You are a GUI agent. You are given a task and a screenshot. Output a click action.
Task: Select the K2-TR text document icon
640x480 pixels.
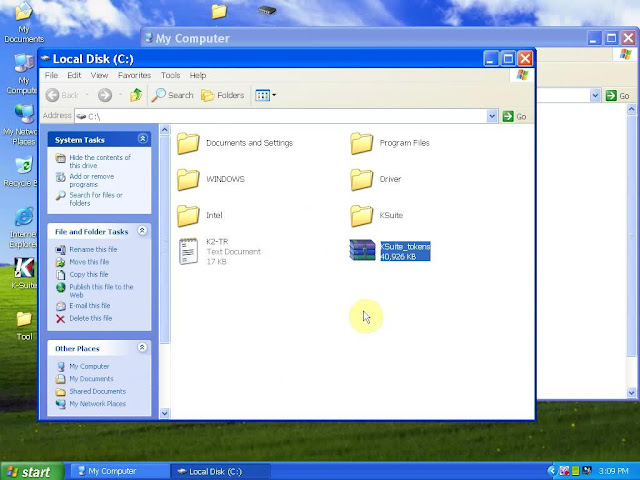[x=188, y=251]
